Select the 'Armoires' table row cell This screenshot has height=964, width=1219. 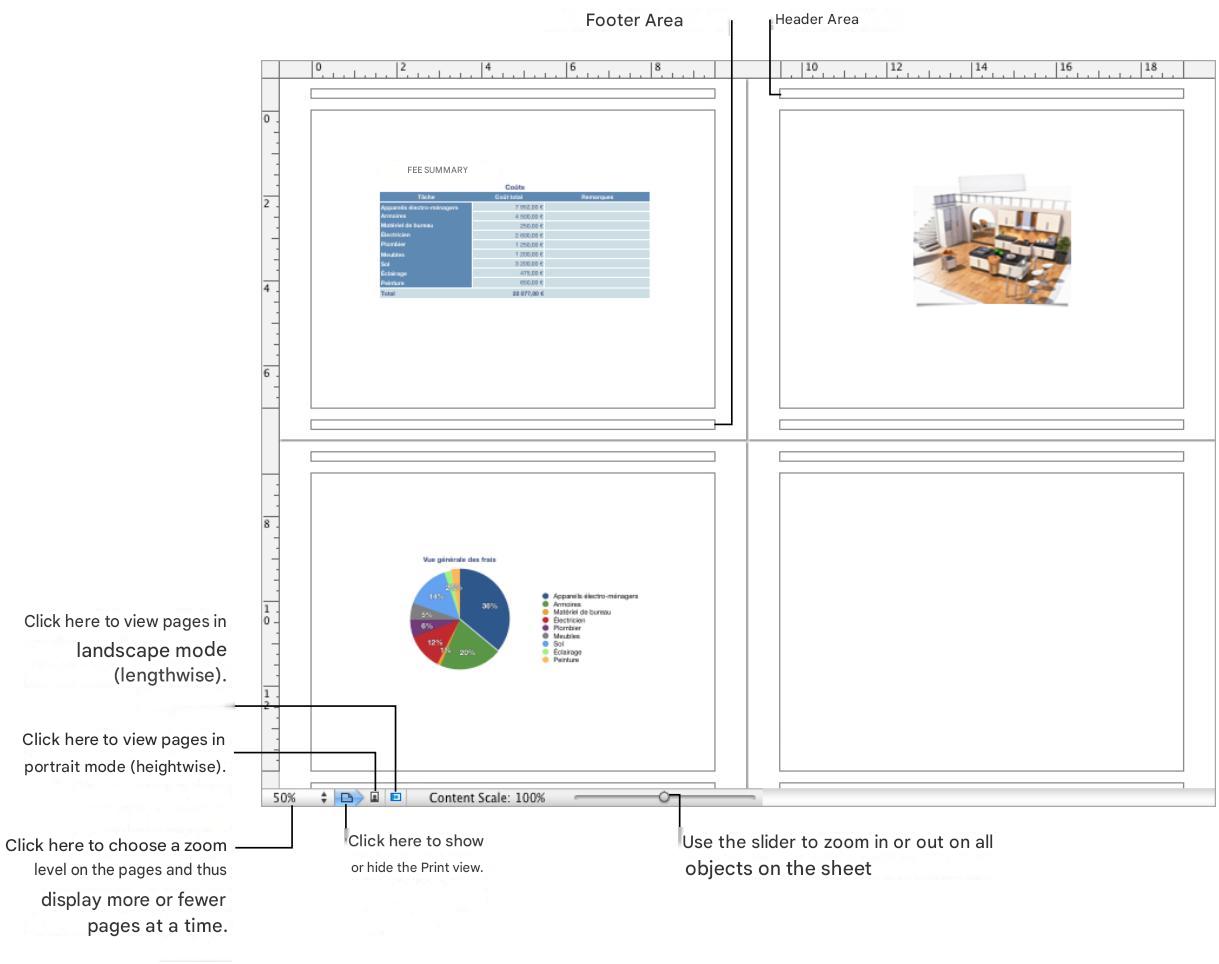[426, 216]
